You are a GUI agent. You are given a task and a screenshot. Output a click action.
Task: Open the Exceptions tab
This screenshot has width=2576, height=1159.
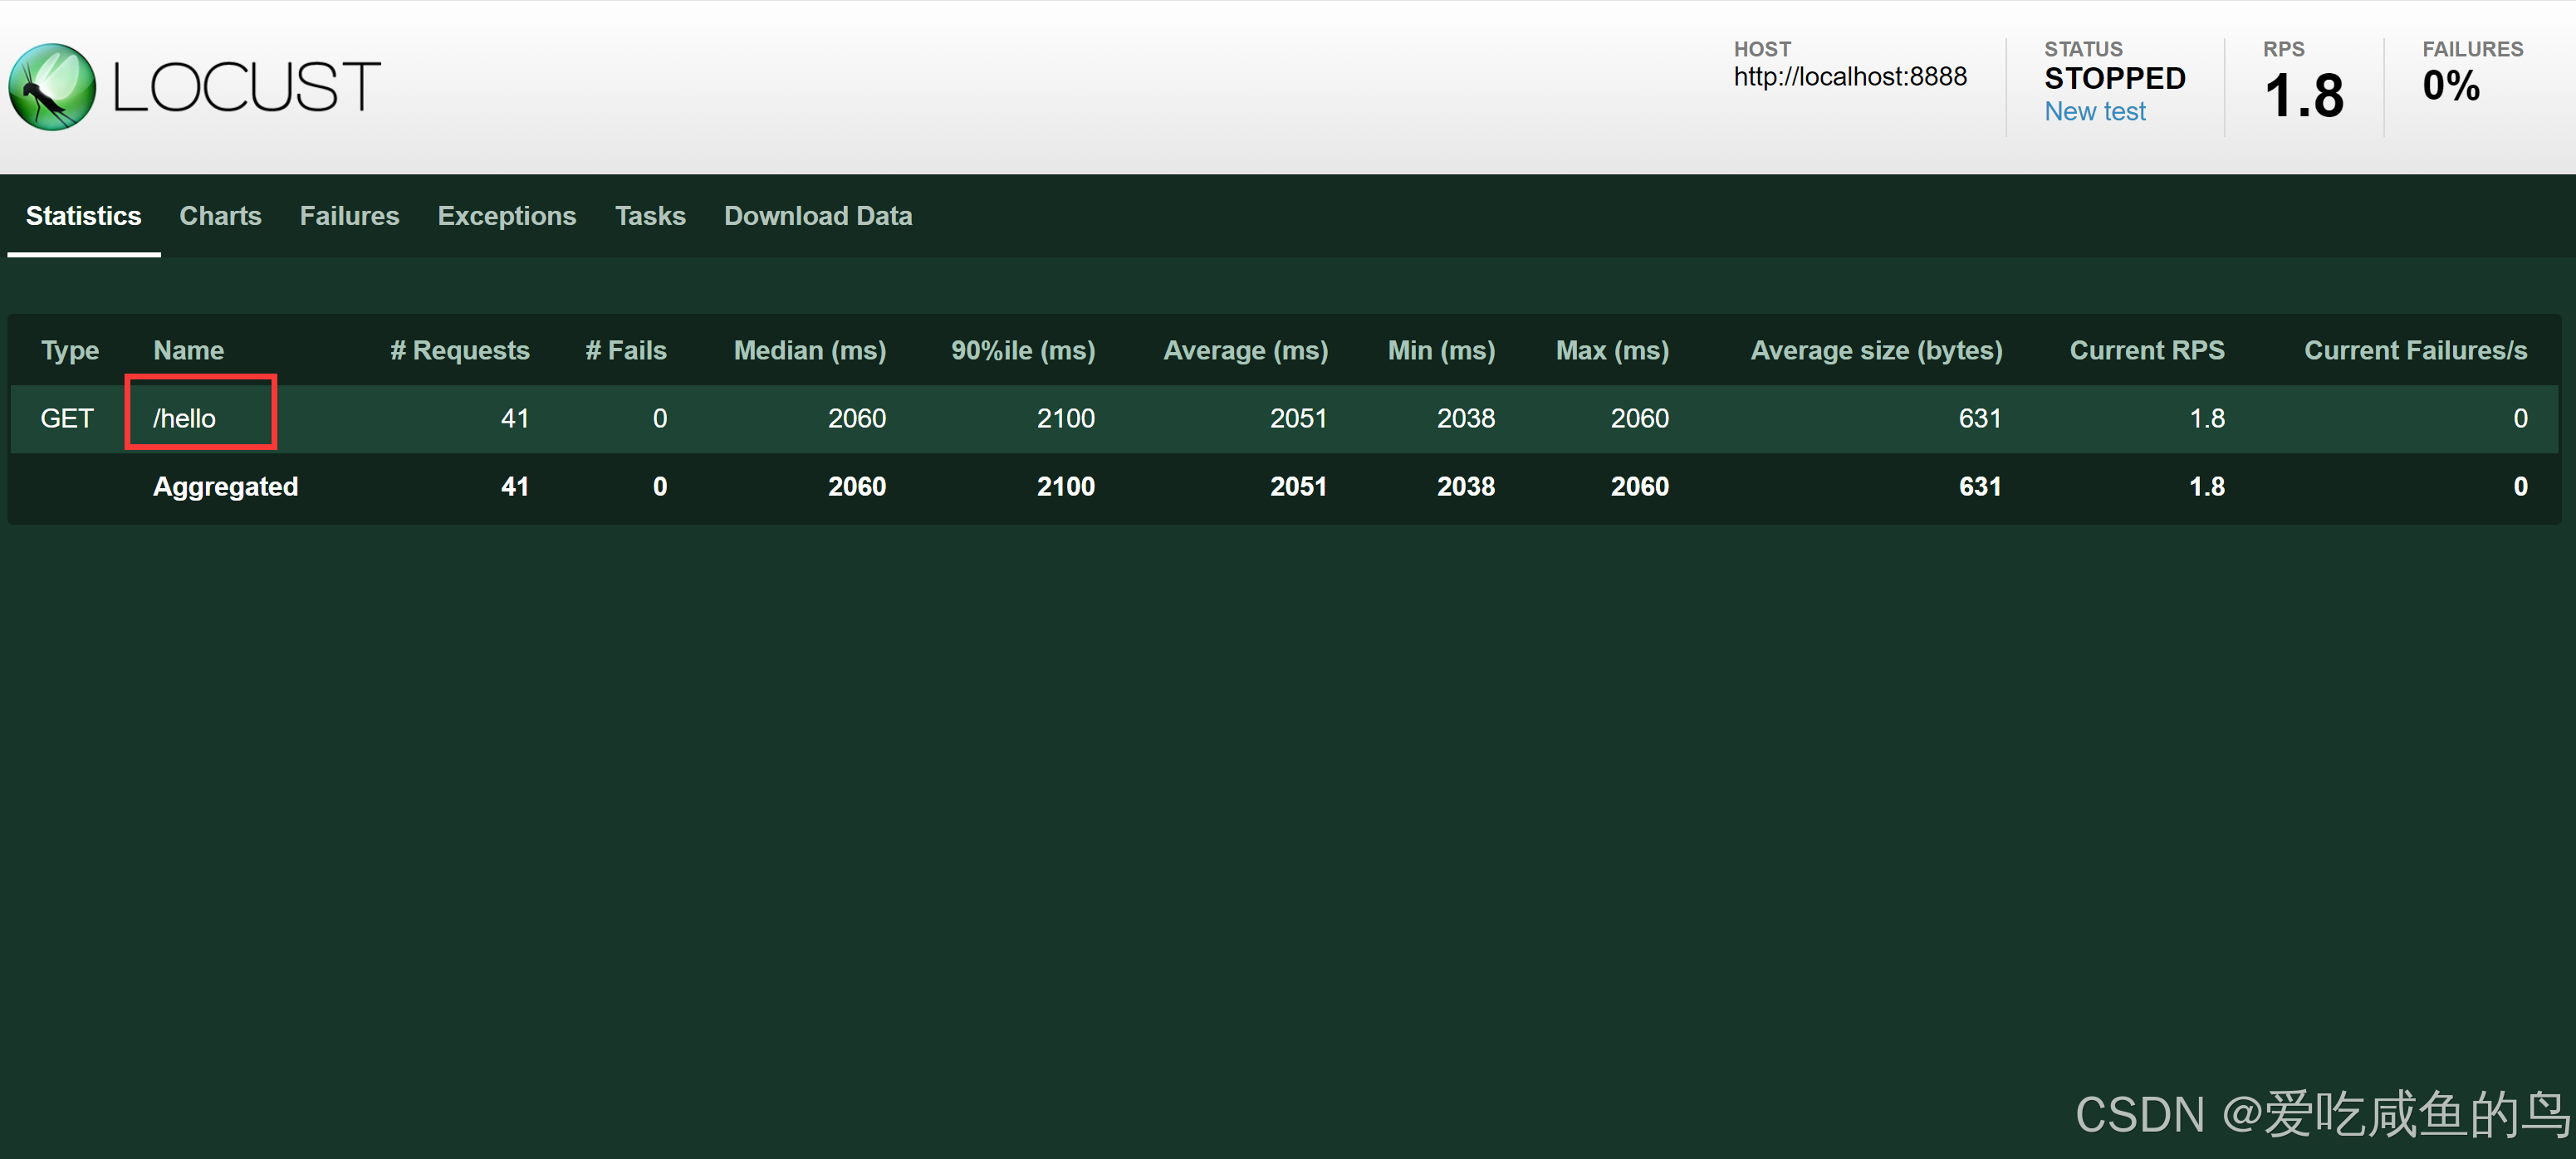506,216
